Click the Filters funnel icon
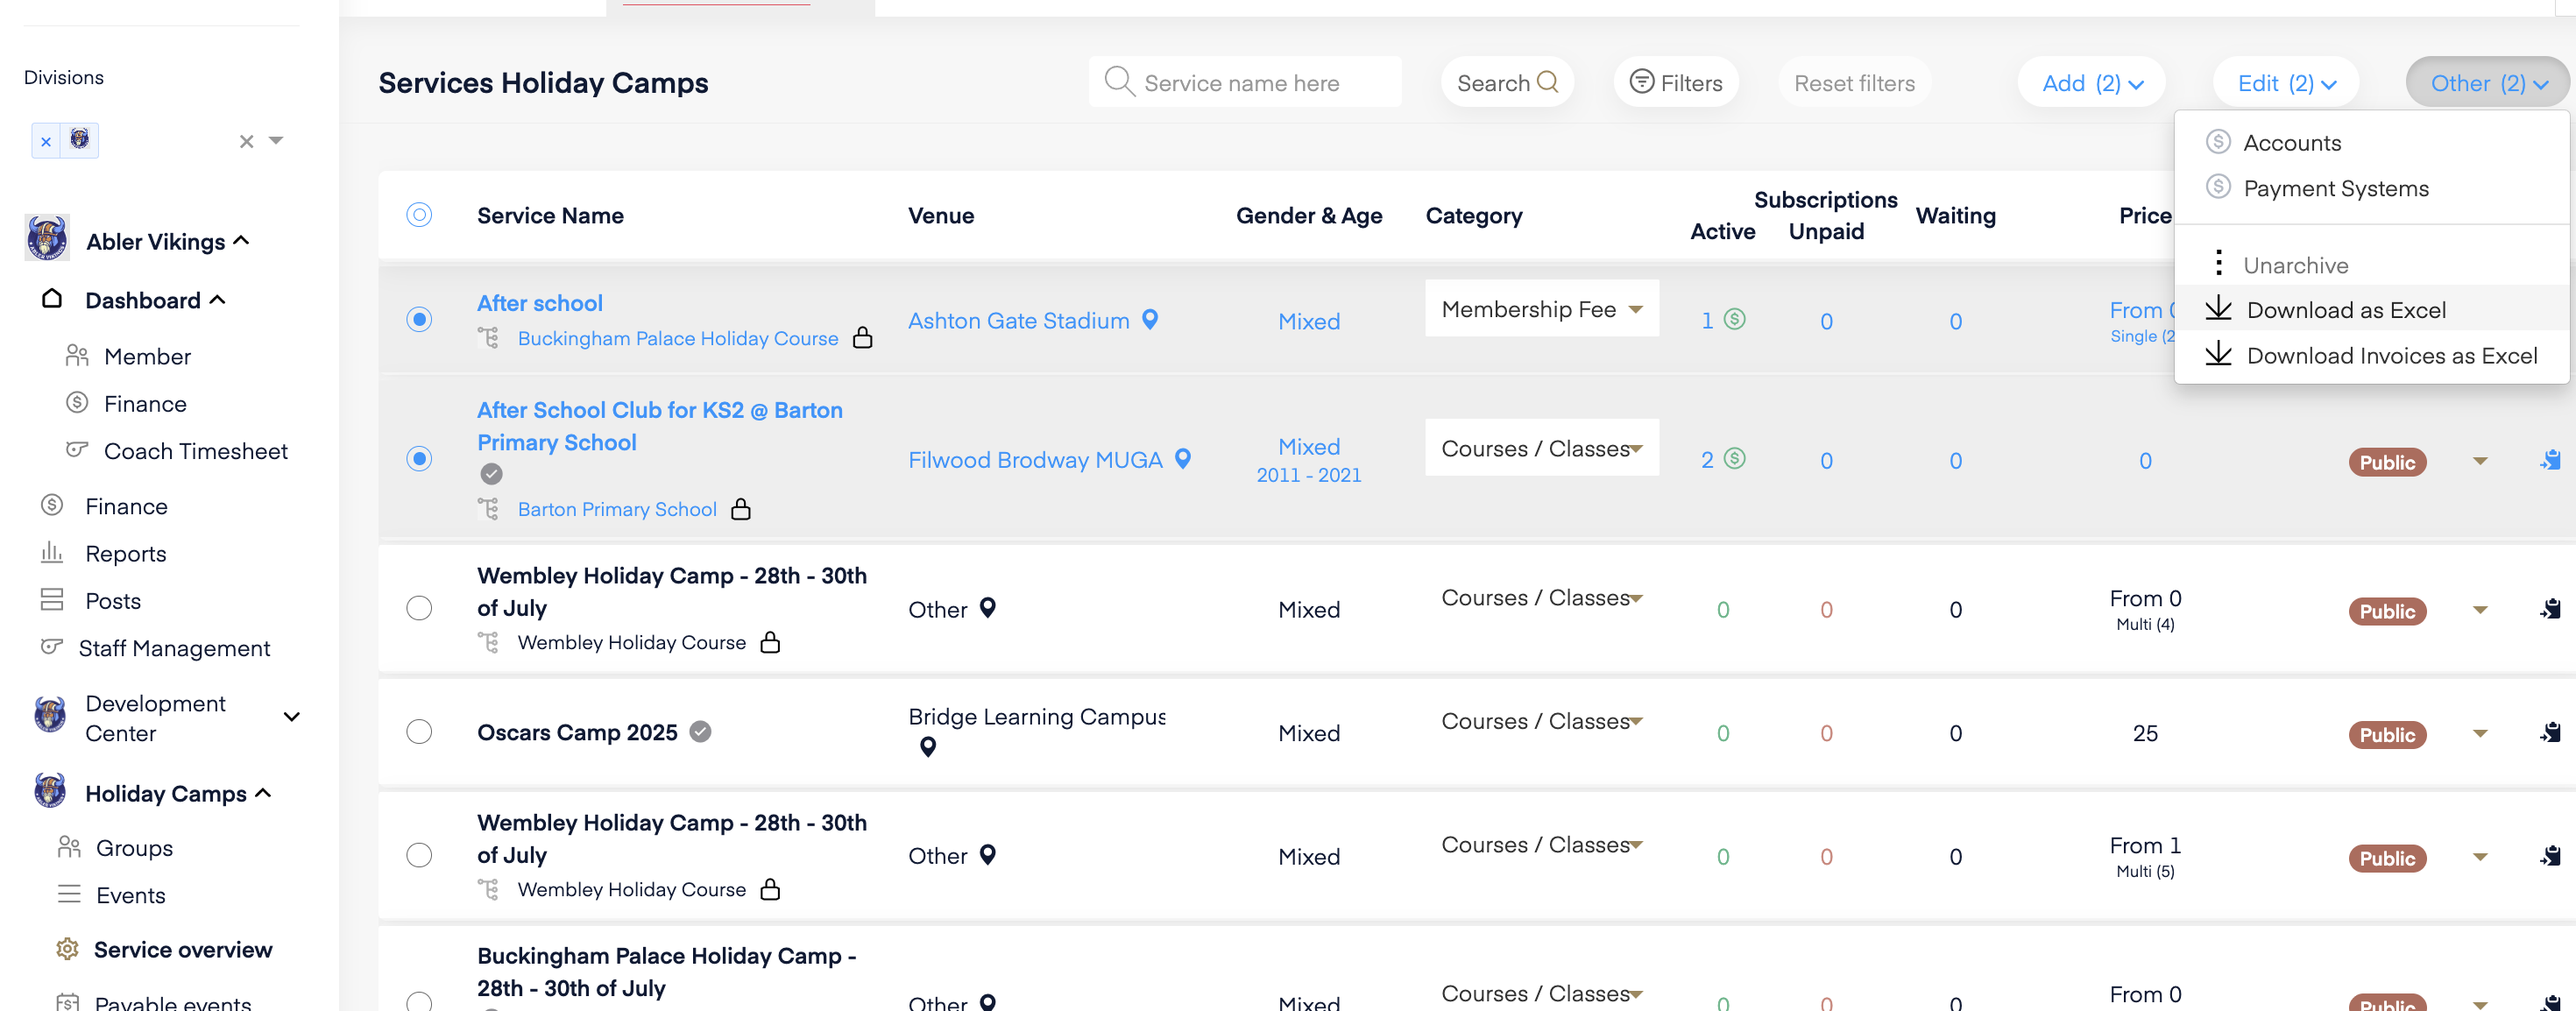The image size is (2576, 1011). [x=1641, y=82]
